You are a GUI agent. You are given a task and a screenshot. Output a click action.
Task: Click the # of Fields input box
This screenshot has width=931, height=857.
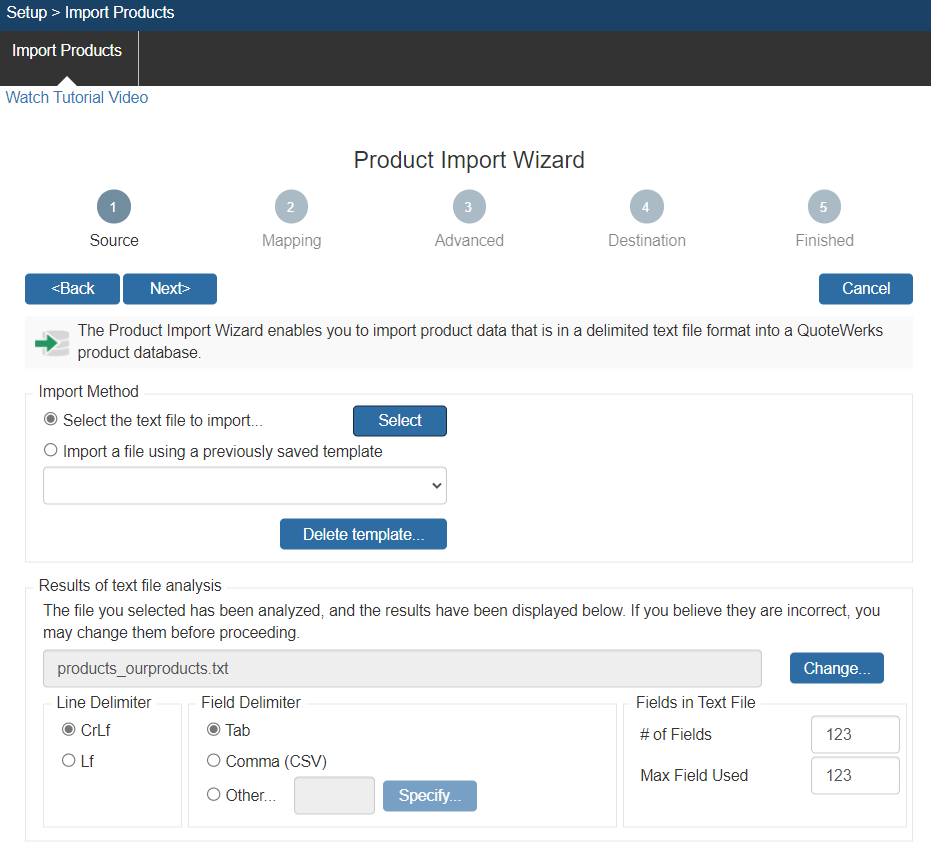[x=855, y=734]
